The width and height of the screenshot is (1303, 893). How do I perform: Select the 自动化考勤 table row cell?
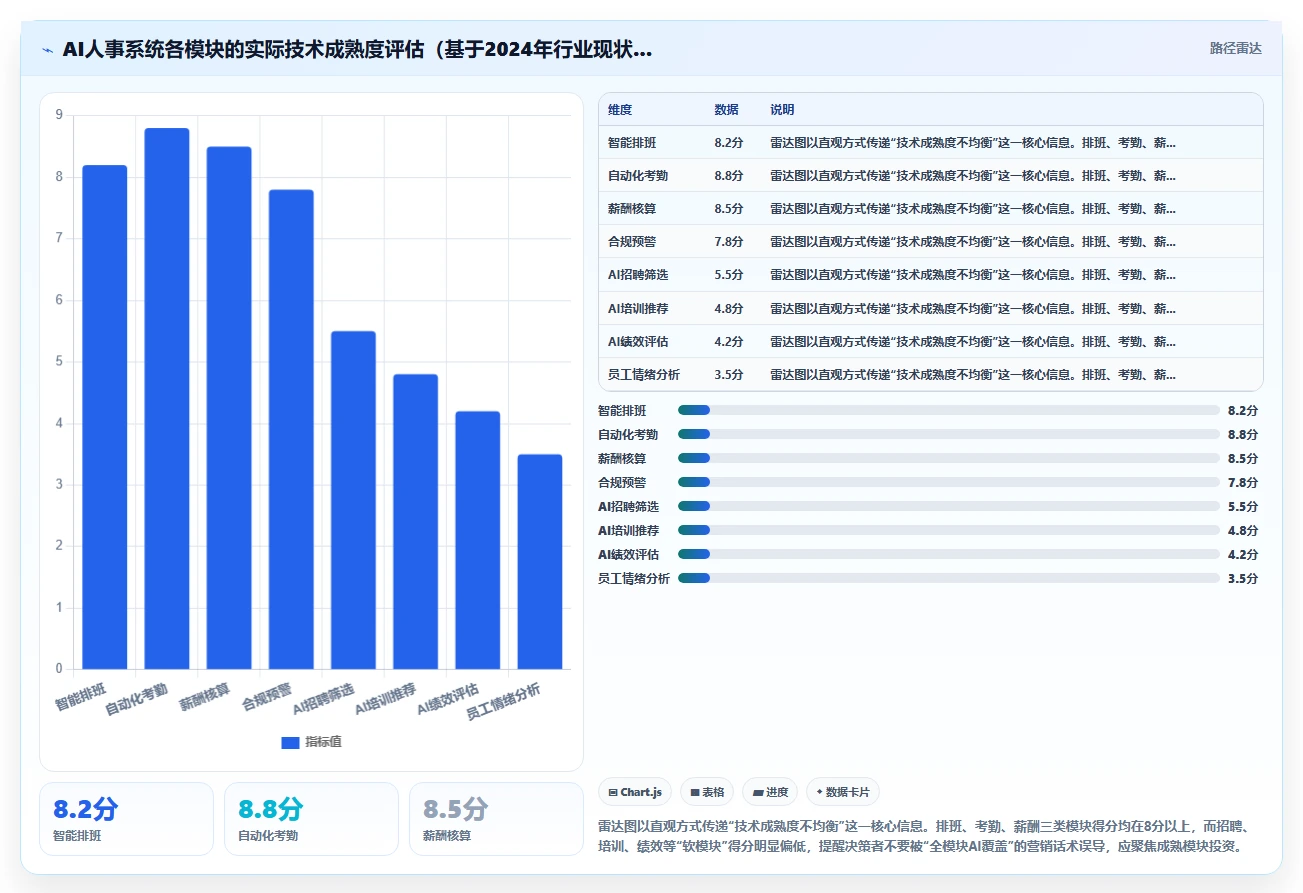638,176
